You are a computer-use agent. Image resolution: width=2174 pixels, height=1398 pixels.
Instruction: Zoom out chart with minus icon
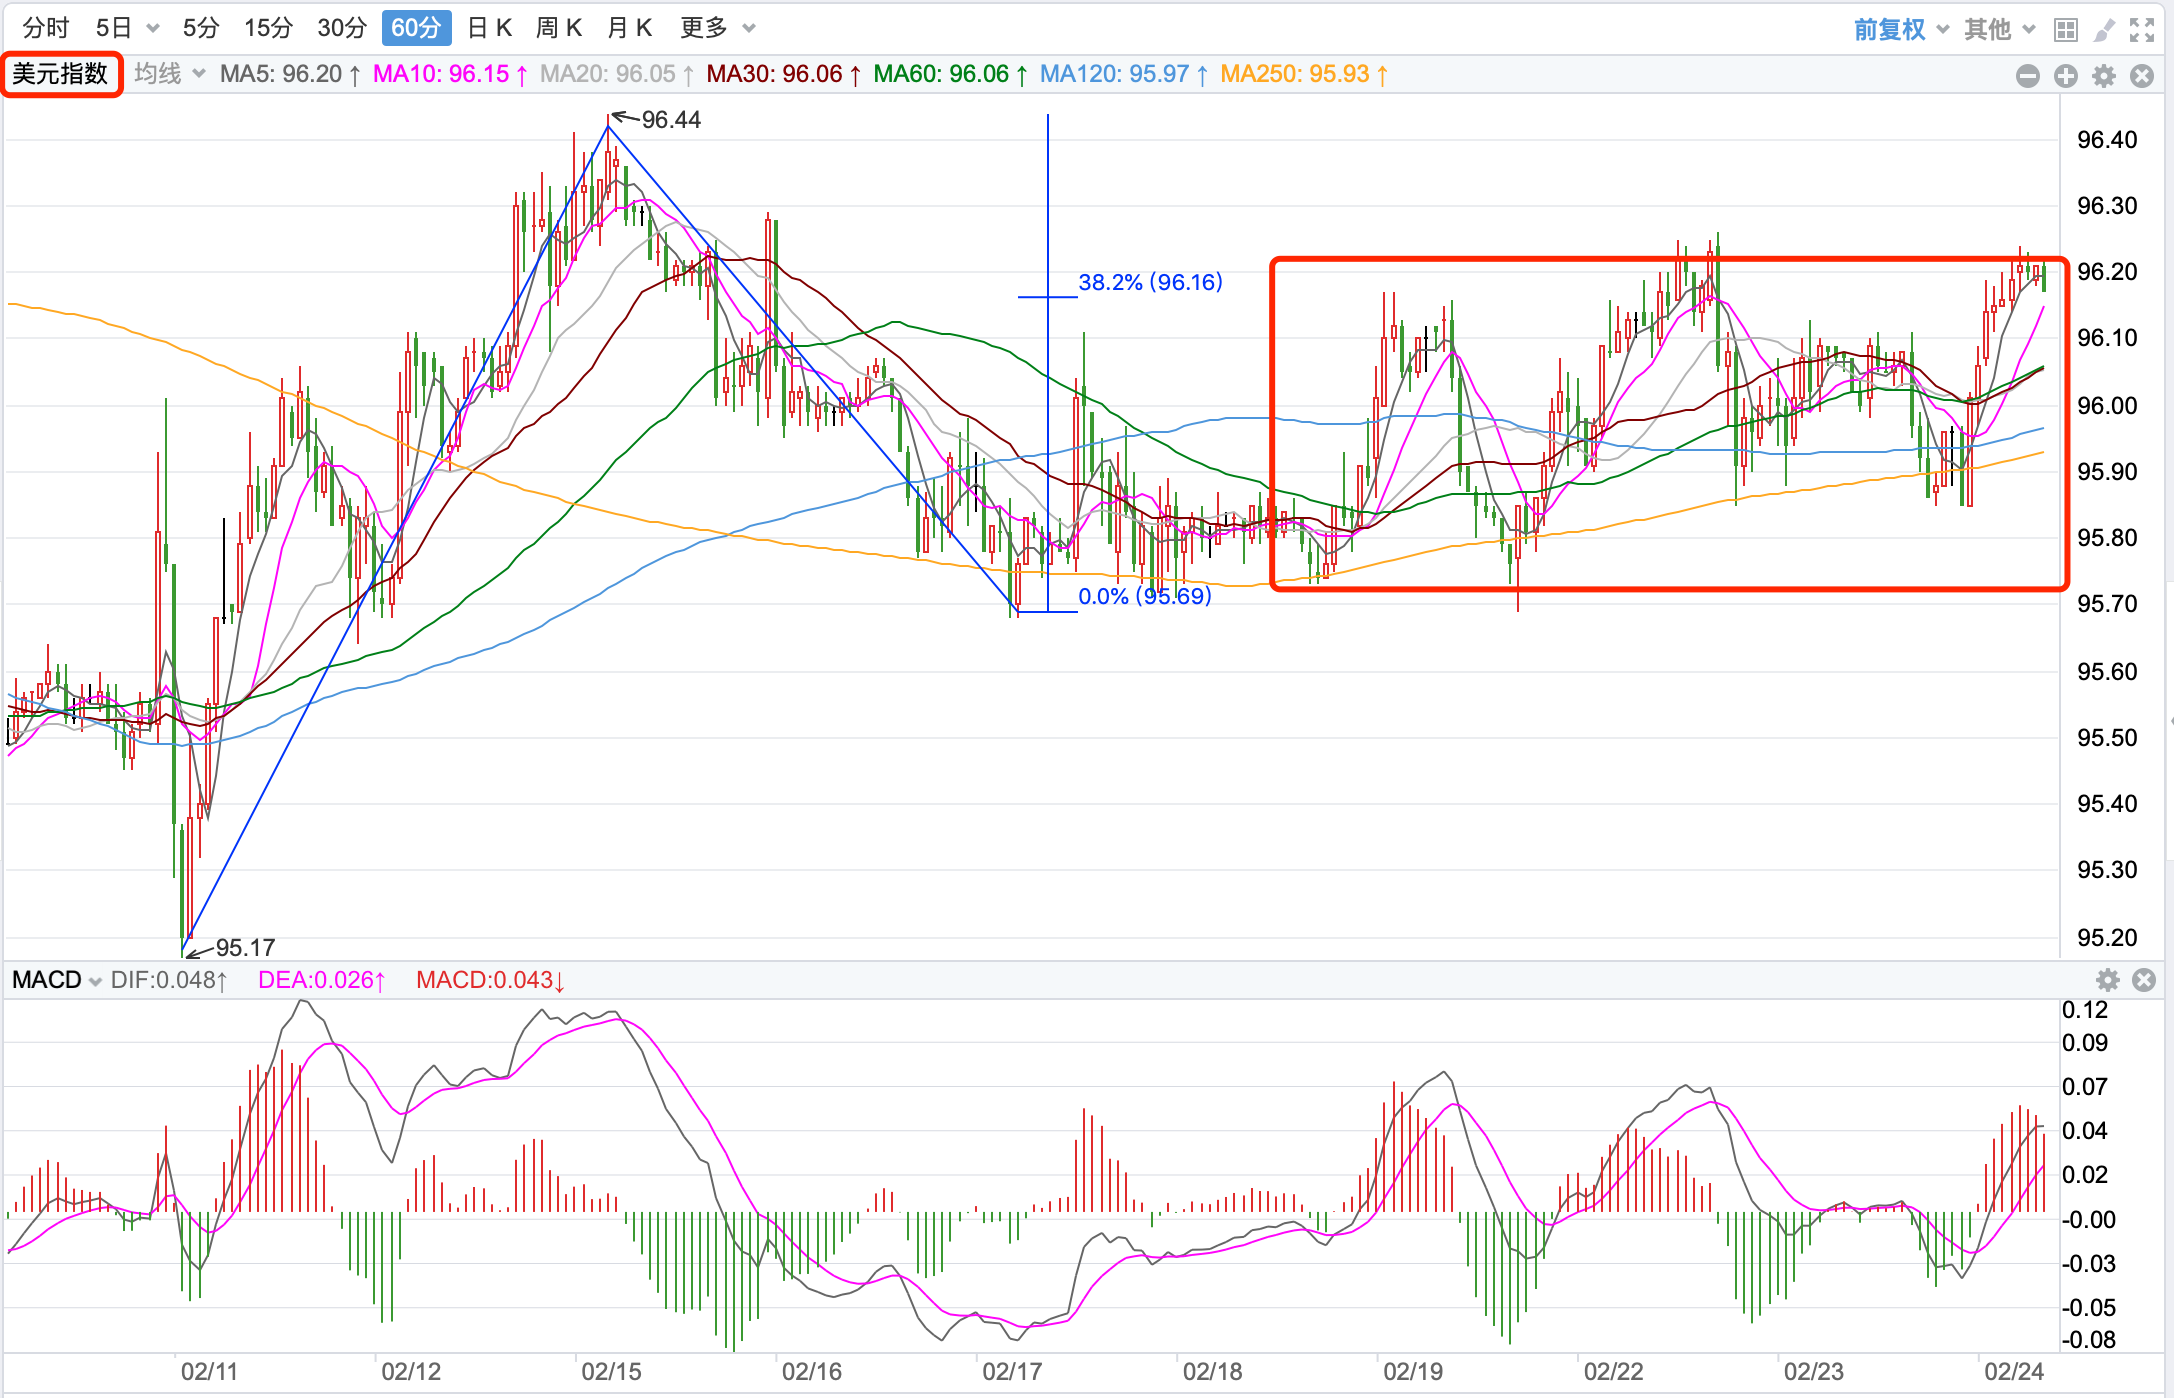pyautogui.click(x=2028, y=76)
